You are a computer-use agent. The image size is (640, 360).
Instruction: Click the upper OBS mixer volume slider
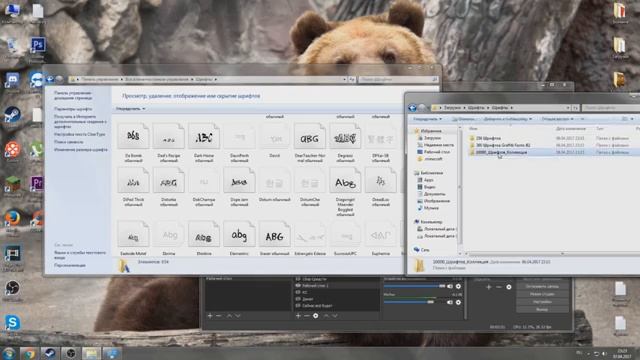click(415, 287)
